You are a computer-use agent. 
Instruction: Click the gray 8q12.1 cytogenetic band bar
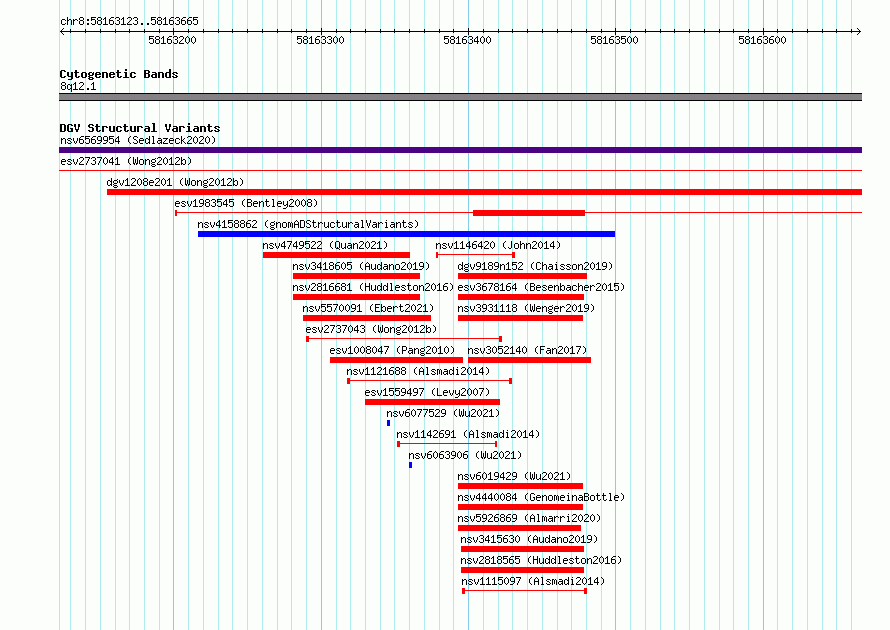[x=460, y=97]
